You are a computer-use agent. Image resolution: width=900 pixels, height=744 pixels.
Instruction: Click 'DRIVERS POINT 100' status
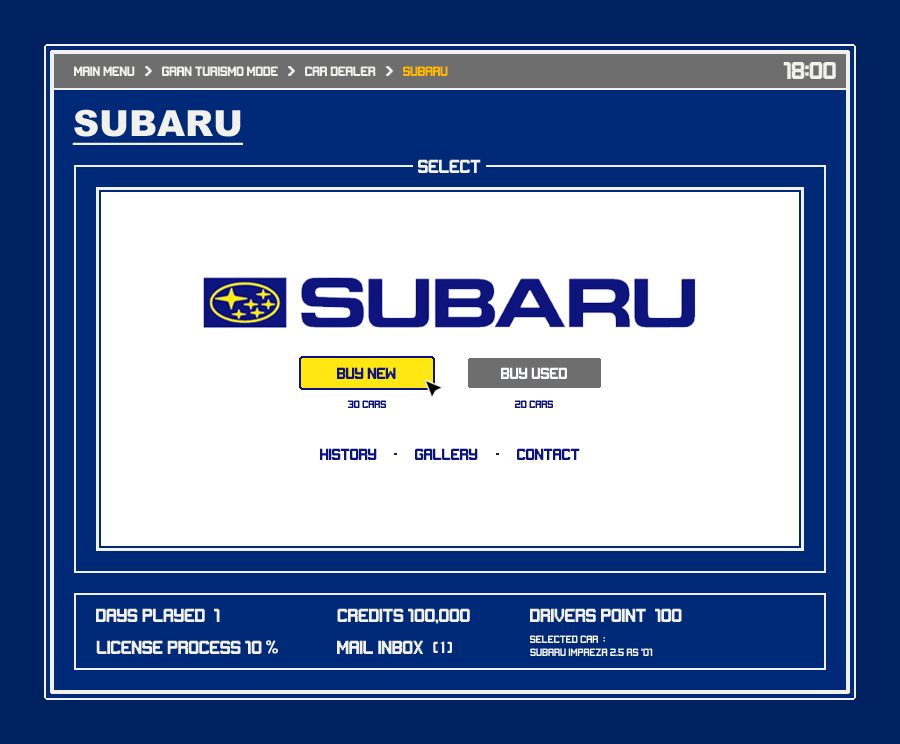point(606,615)
